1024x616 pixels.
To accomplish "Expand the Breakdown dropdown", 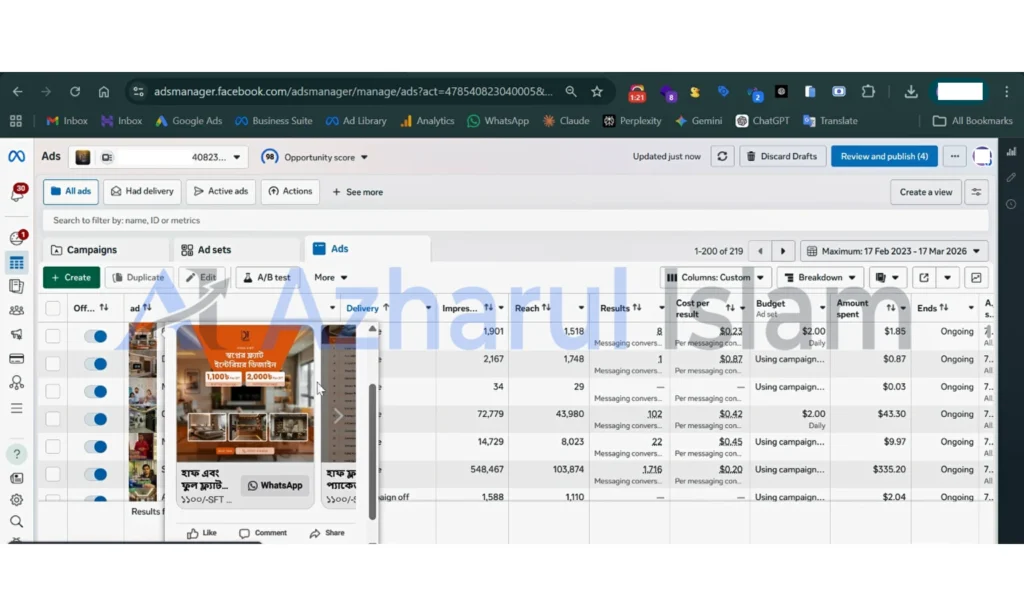I will pos(820,278).
